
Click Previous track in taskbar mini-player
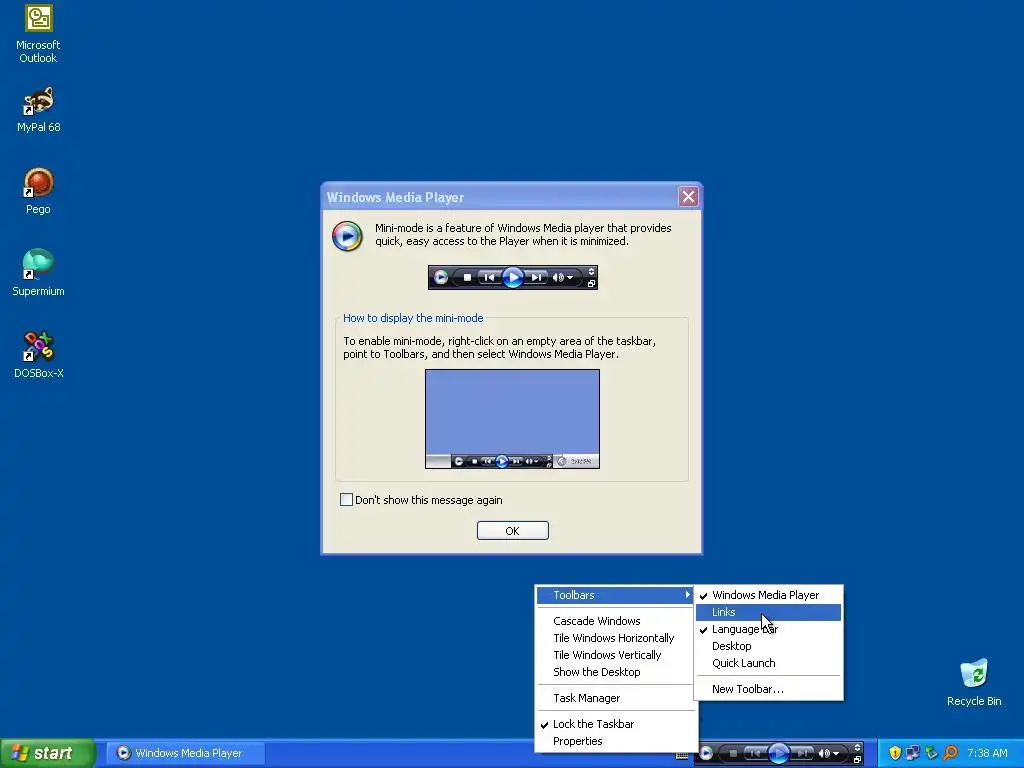[x=754, y=754]
